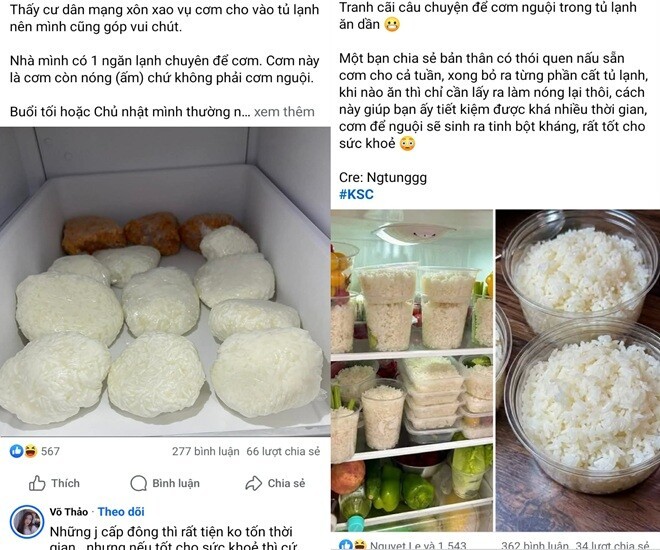Open the 567 reactions count
The height and width of the screenshot is (550, 660).
pos(50,451)
